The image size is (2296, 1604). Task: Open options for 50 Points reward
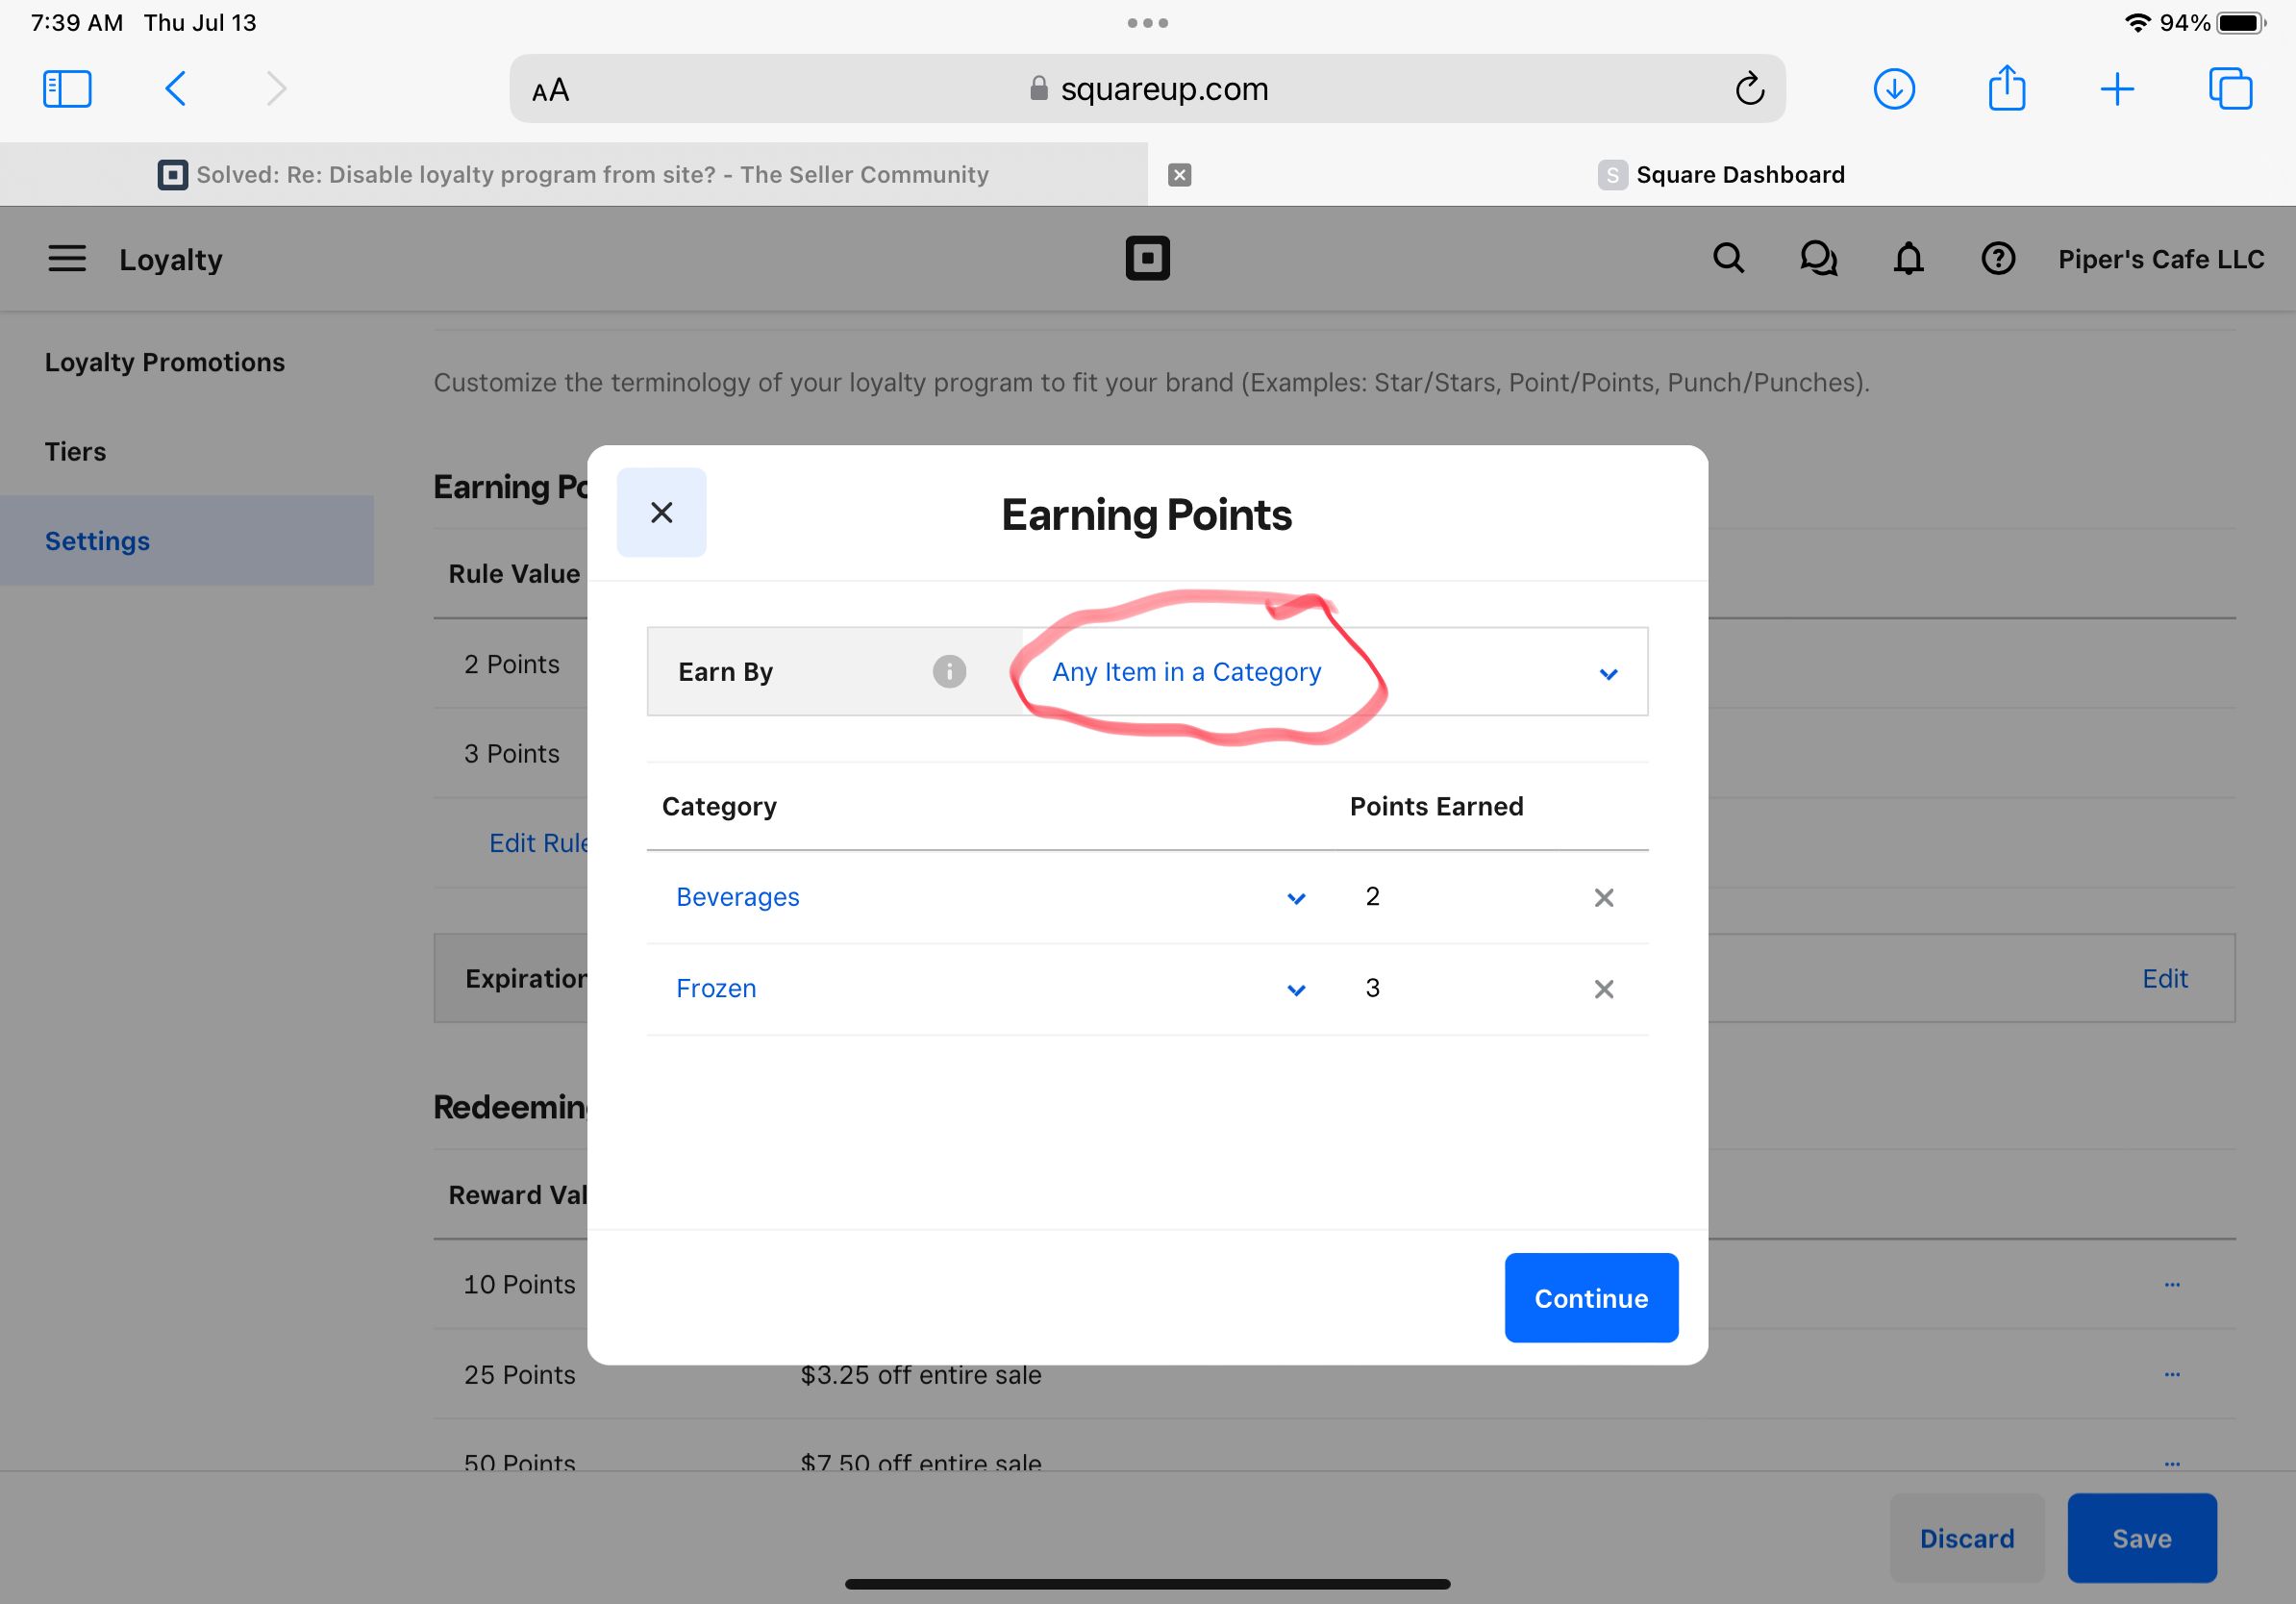(2172, 1463)
